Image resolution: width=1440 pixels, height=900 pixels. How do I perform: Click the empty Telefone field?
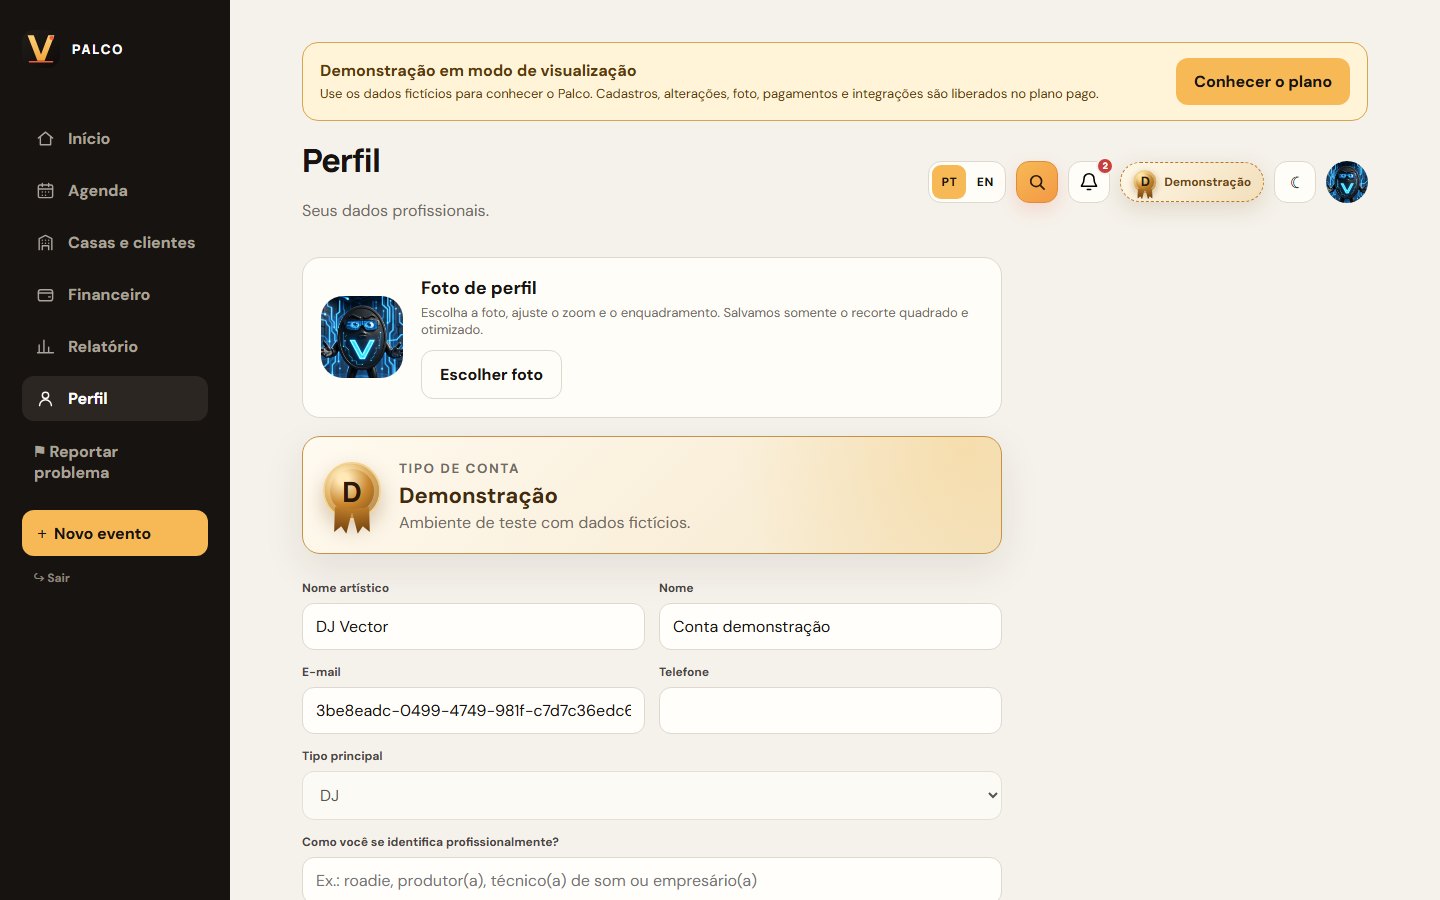(x=830, y=711)
